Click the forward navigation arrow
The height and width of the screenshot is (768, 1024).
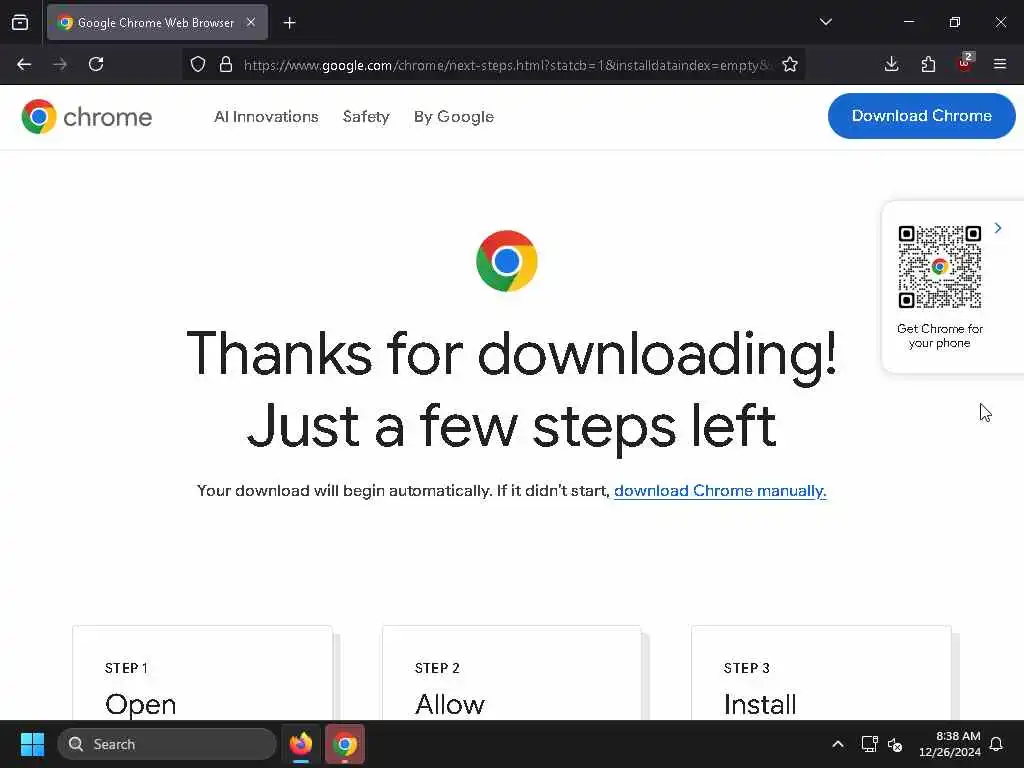[60, 64]
